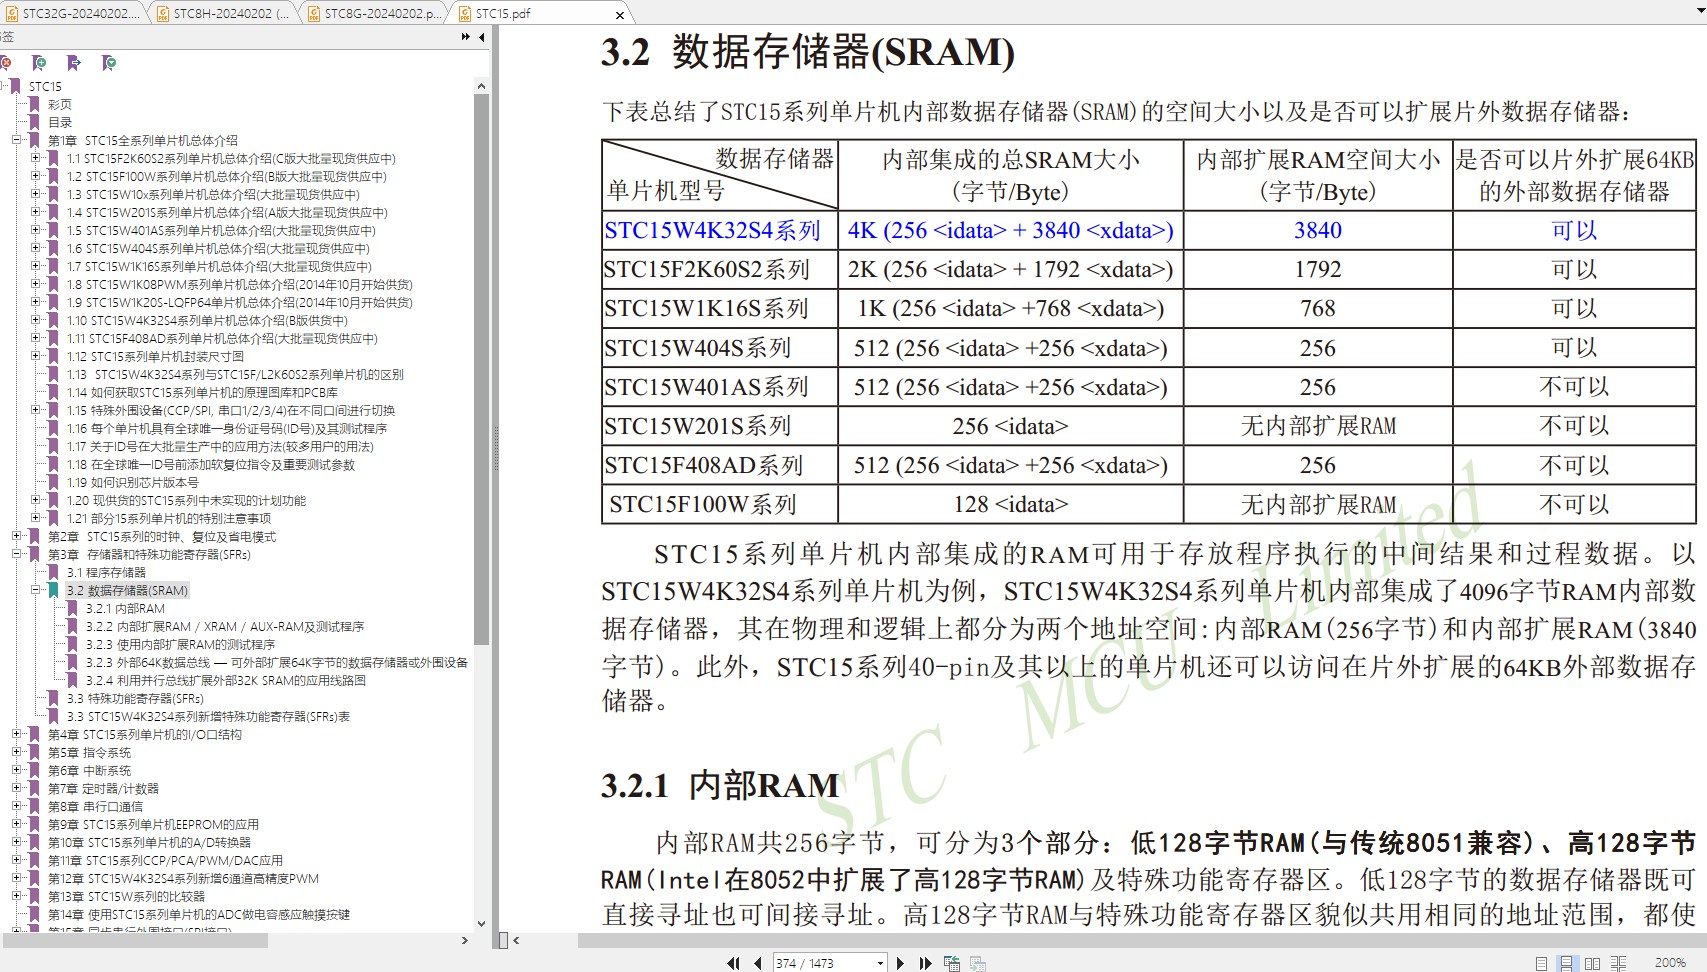This screenshot has width=1707, height=972.
Task: Click the 3840 value in the table
Action: point(1318,231)
